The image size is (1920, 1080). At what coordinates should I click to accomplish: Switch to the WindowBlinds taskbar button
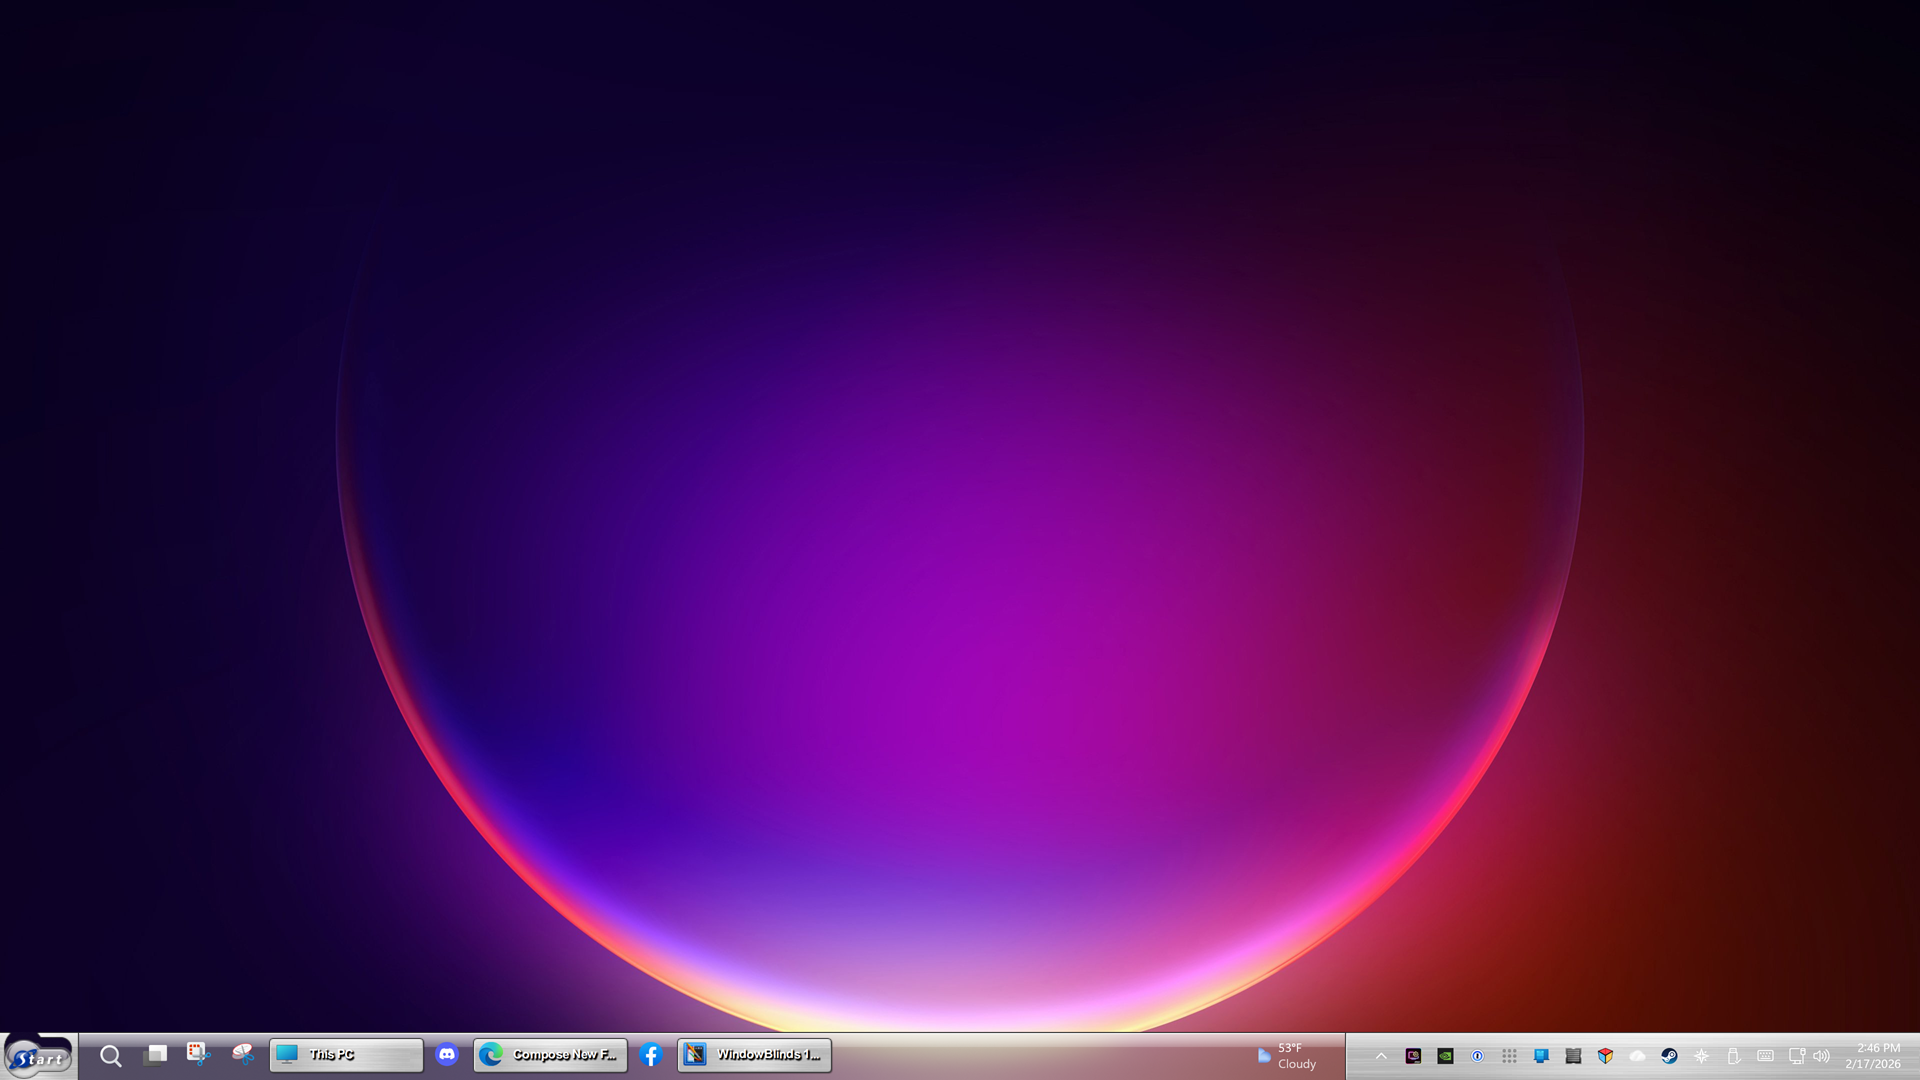point(754,1055)
